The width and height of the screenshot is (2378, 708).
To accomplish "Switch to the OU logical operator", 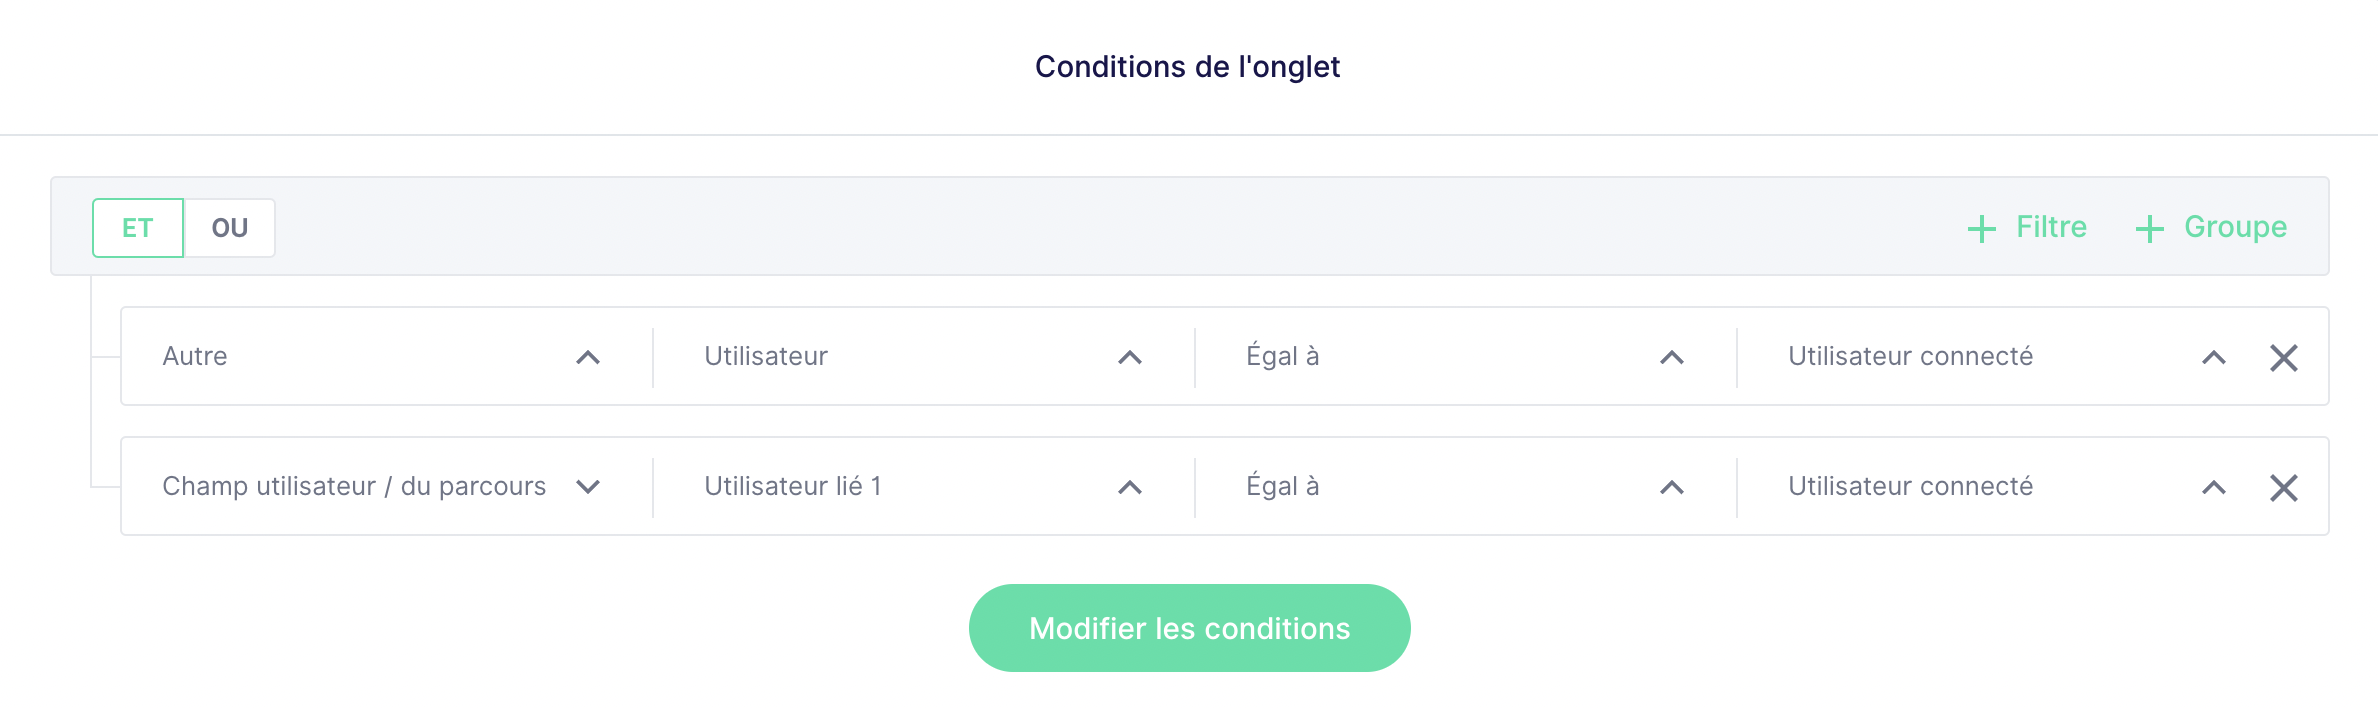I will tap(230, 228).
